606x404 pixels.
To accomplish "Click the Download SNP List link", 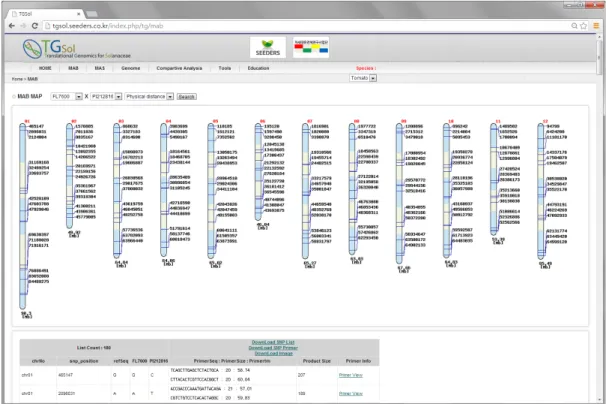I will (273, 342).
